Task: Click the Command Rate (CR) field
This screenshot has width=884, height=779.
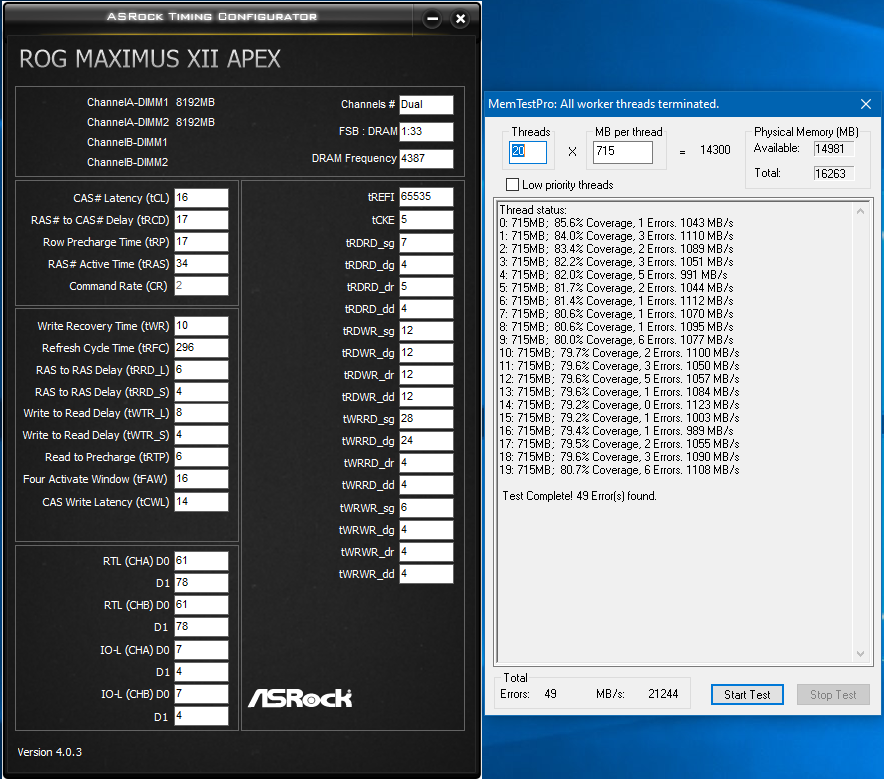Action: point(201,286)
